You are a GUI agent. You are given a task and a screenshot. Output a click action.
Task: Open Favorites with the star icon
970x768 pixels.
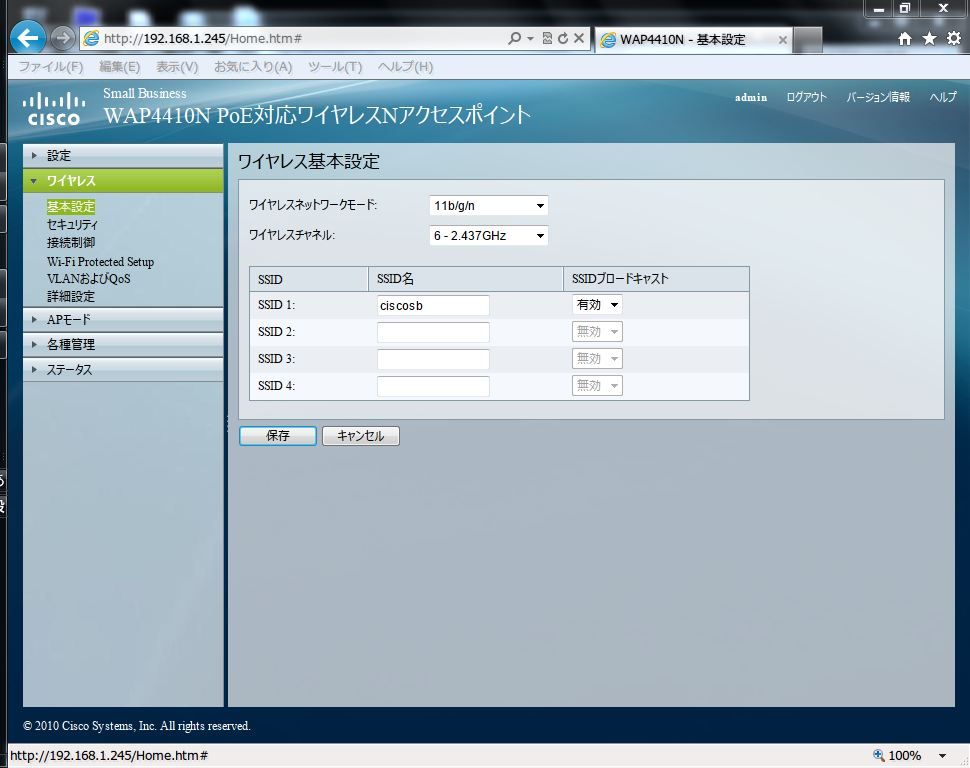[929, 39]
